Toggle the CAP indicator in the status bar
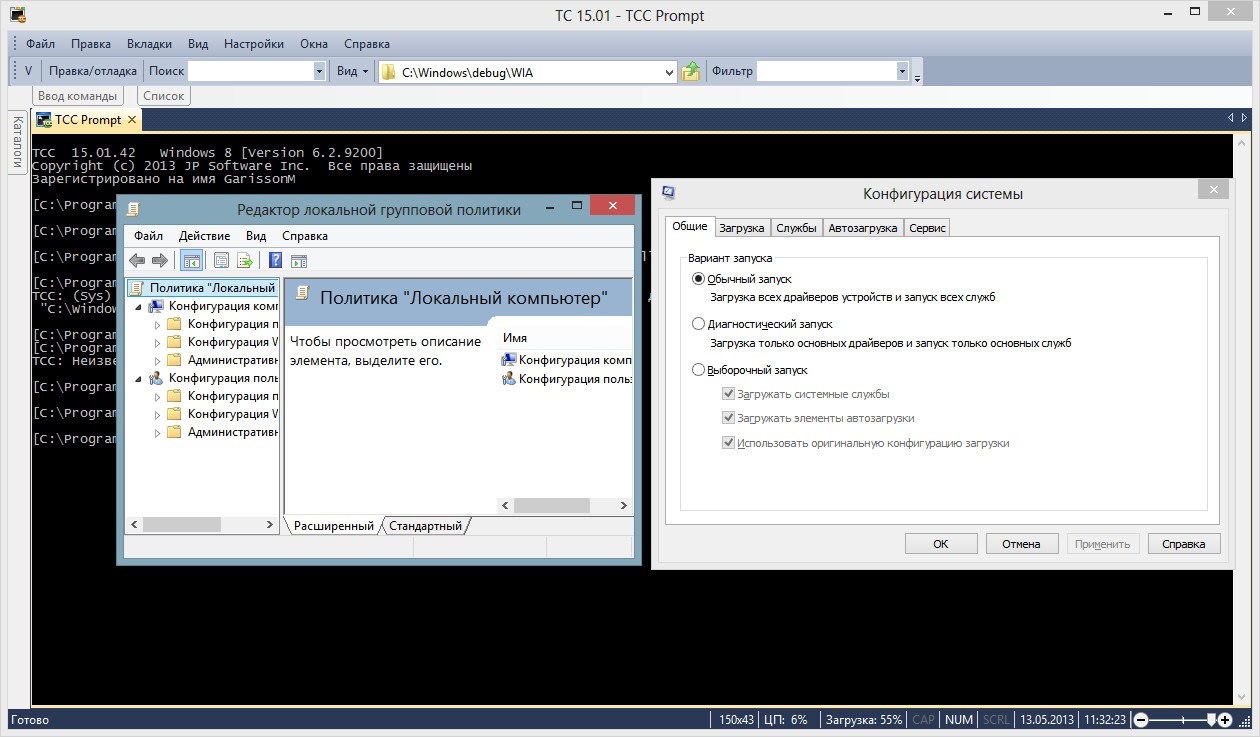 [x=923, y=720]
